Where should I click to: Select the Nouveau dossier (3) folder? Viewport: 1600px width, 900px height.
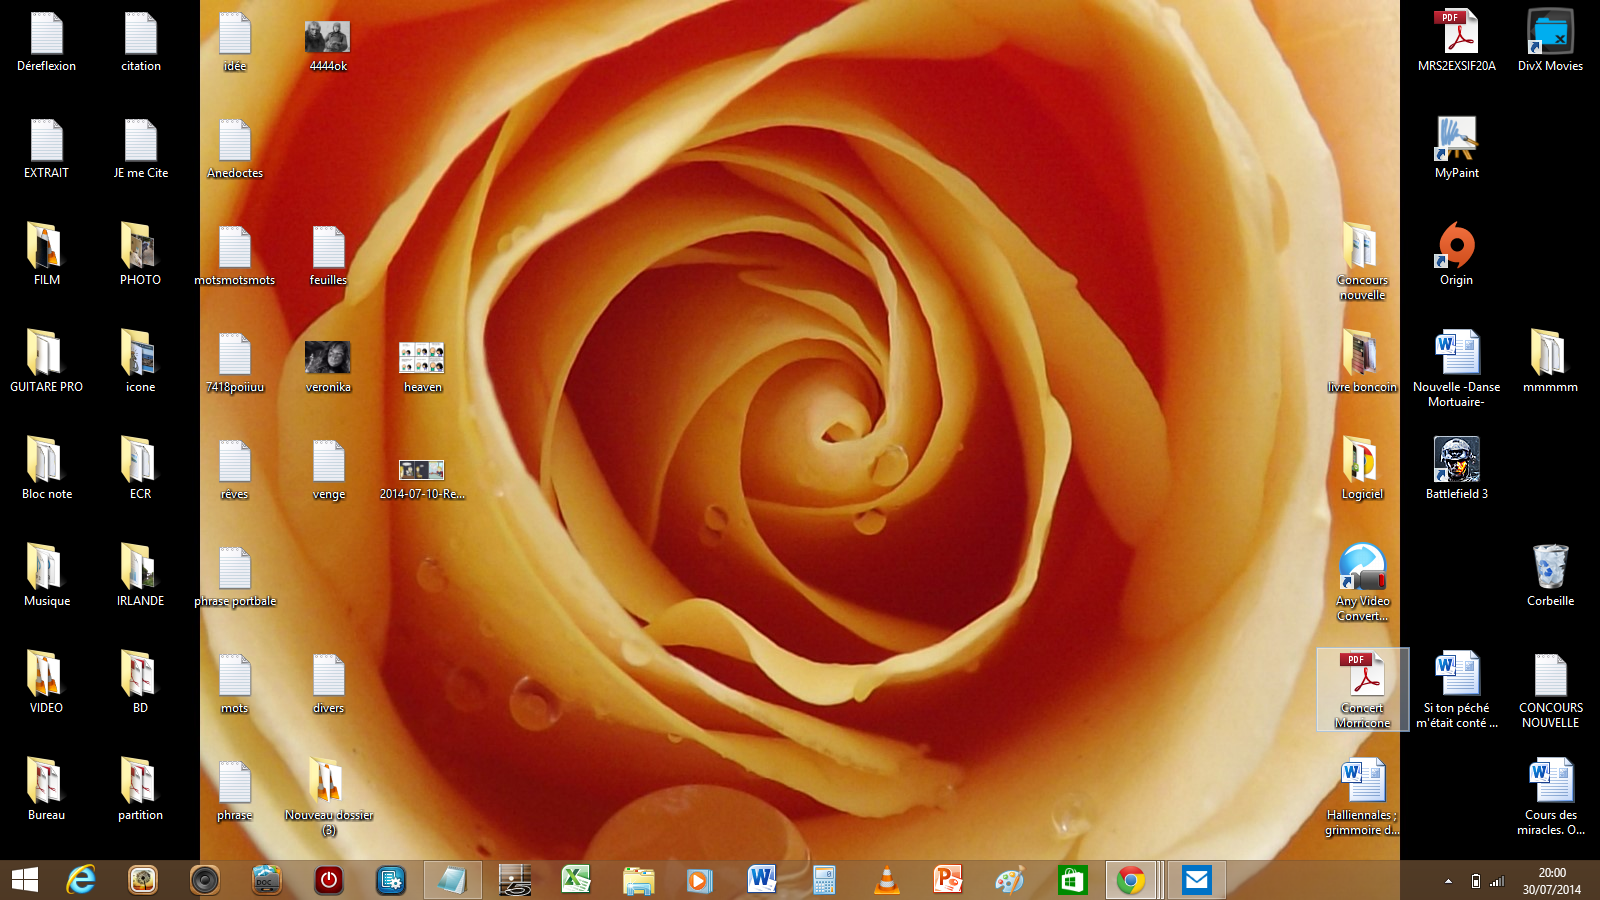329,797
